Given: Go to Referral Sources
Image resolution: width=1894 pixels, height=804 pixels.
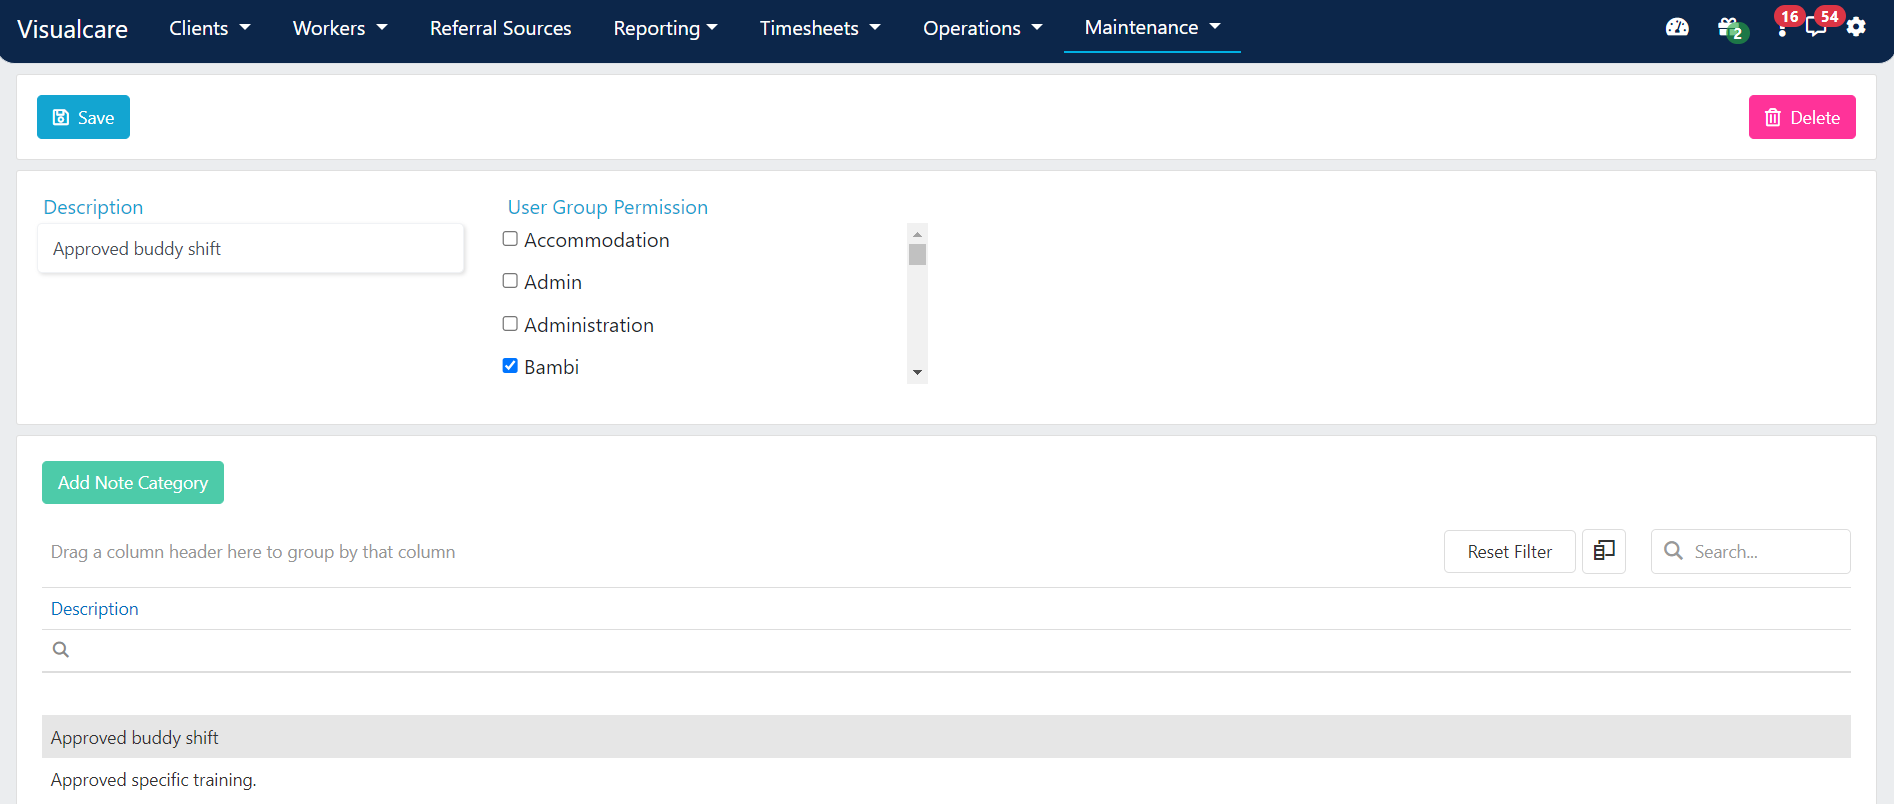Looking at the screenshot, I should tap(500, 28).
